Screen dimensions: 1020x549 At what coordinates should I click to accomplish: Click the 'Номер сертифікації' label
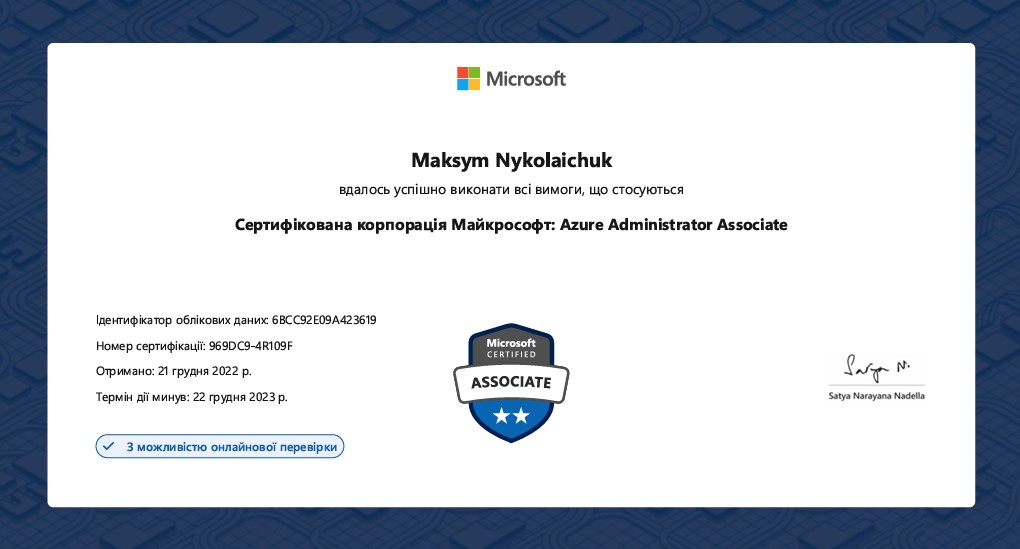click(150, 346)
